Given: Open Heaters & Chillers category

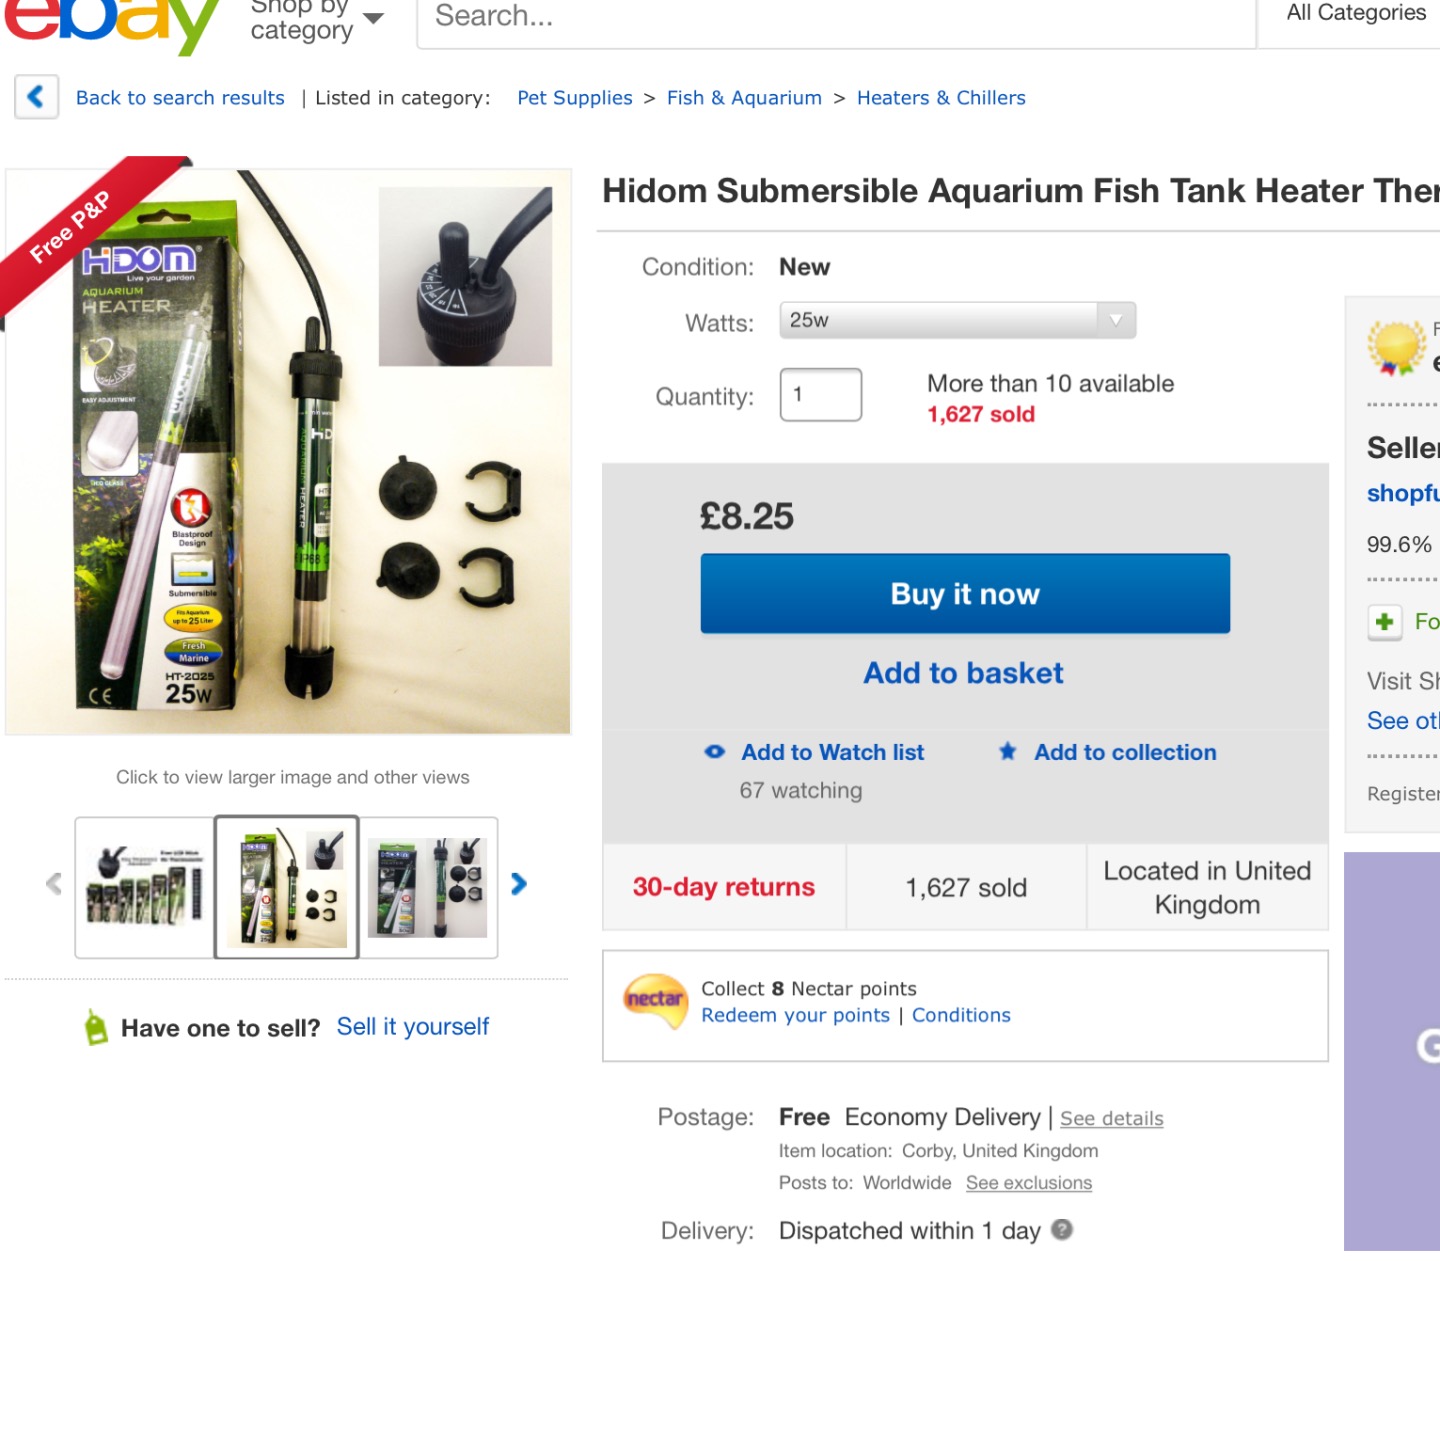Looking at the screenshot, I should click(941, 98).
